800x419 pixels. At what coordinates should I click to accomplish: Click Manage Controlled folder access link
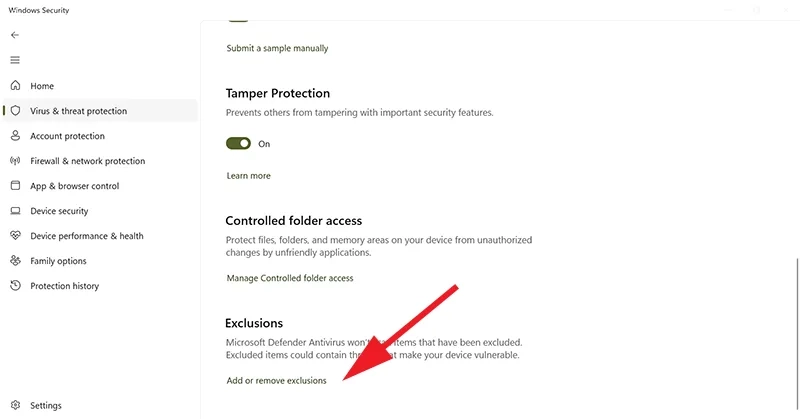coord(290,278)
